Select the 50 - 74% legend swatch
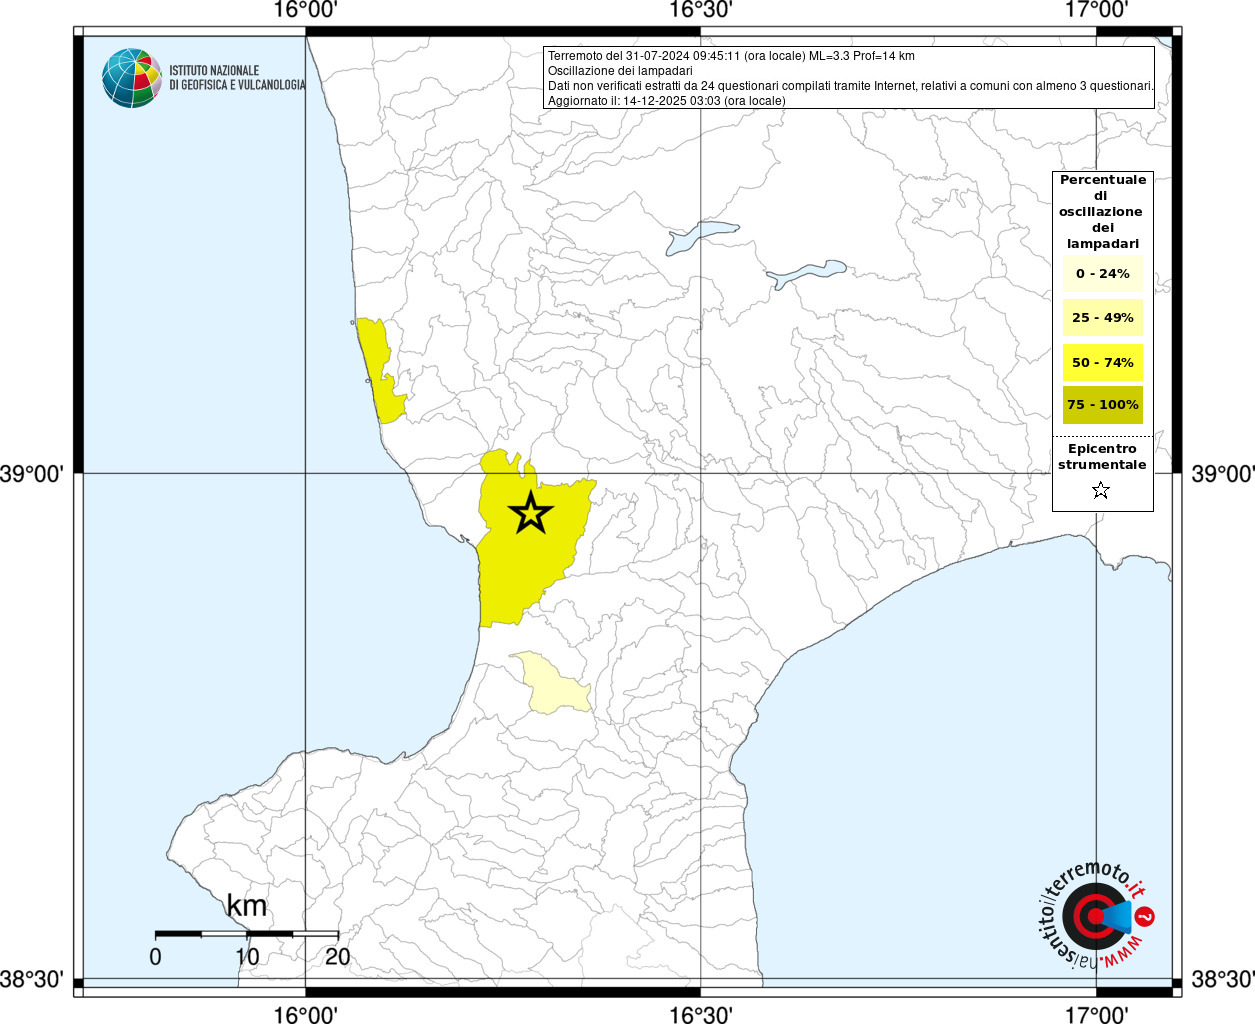Screen dimensions: 1255x1024 click(1102, 362)
